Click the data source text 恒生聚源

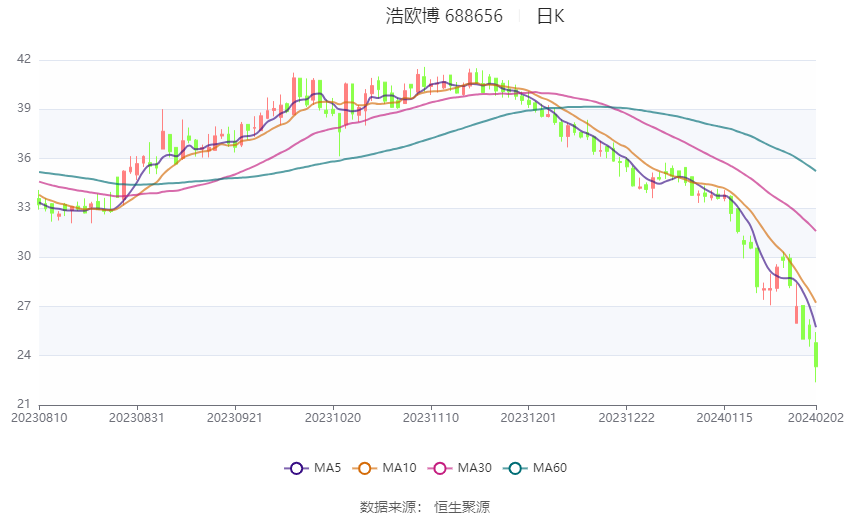[462, 507]
